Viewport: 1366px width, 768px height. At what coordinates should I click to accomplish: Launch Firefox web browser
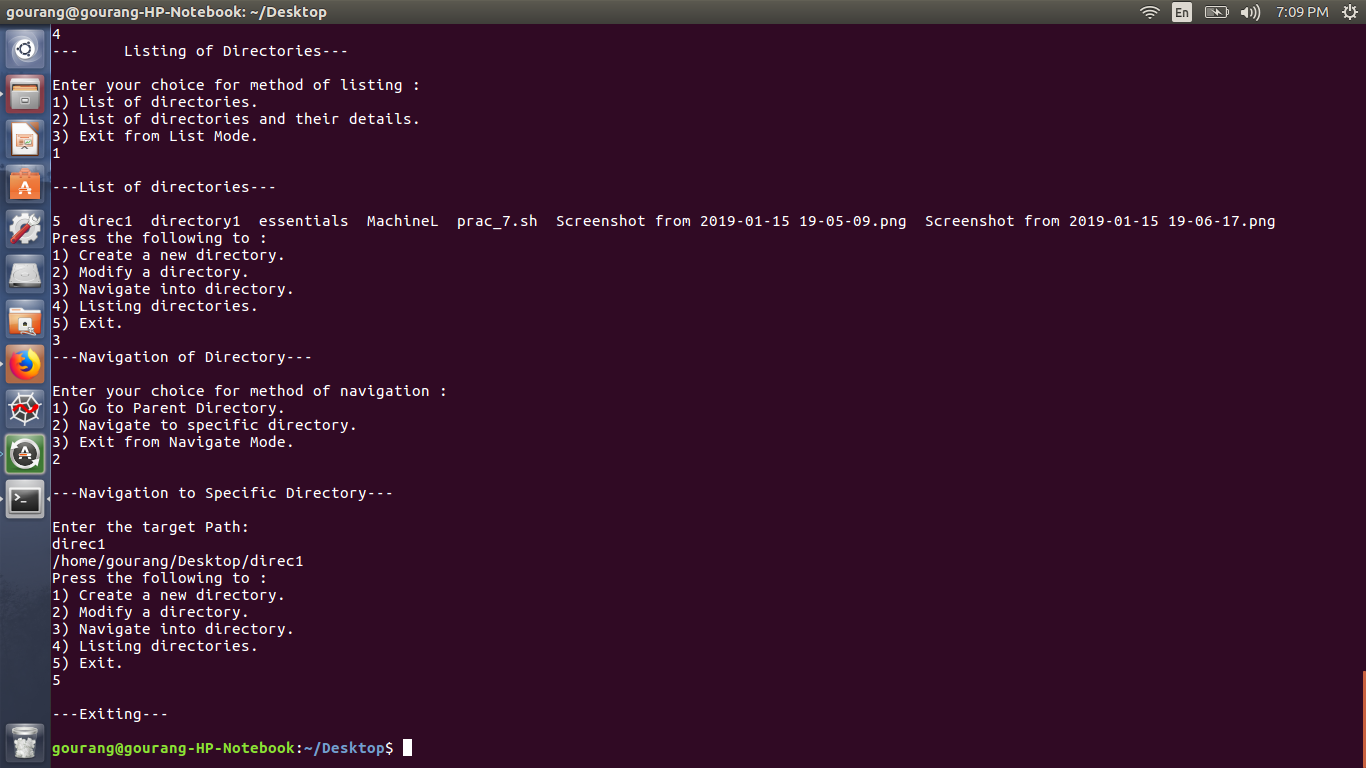tap(25, 364)
